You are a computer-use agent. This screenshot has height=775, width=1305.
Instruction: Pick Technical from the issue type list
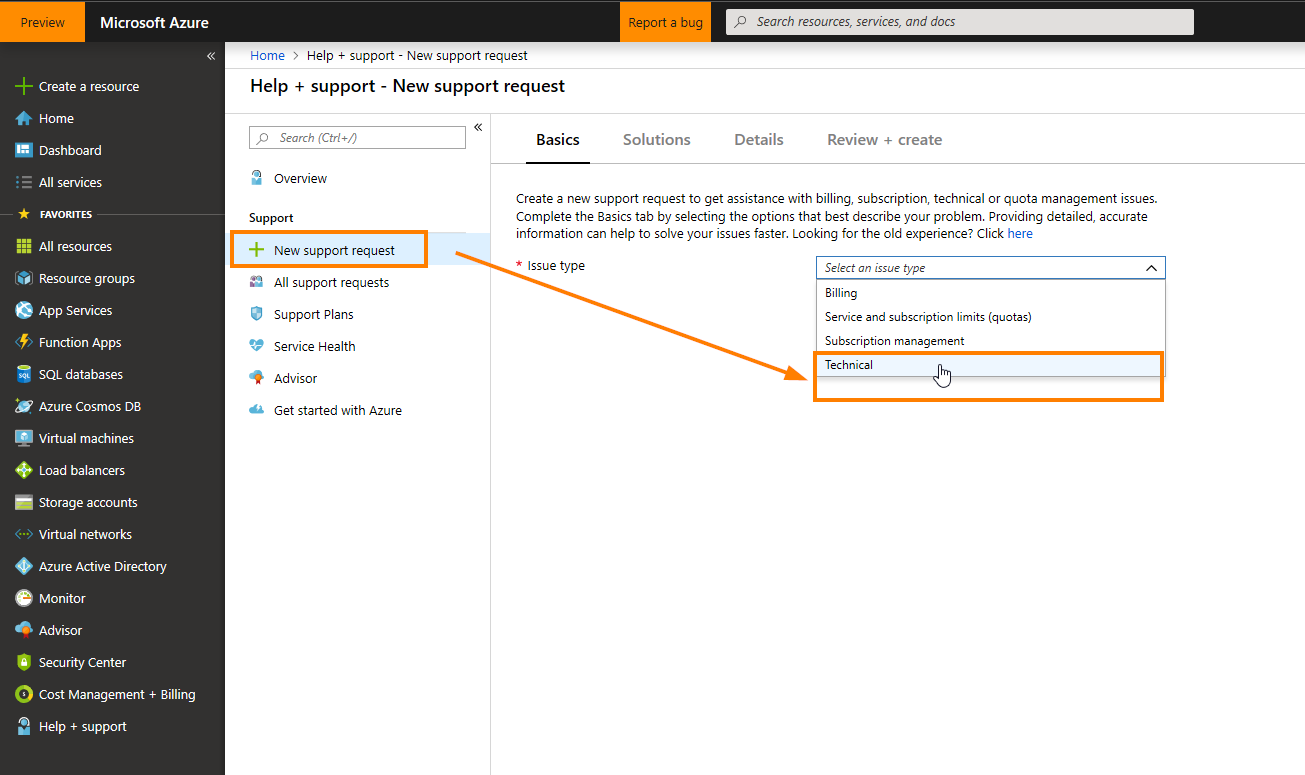click(991, 365)
